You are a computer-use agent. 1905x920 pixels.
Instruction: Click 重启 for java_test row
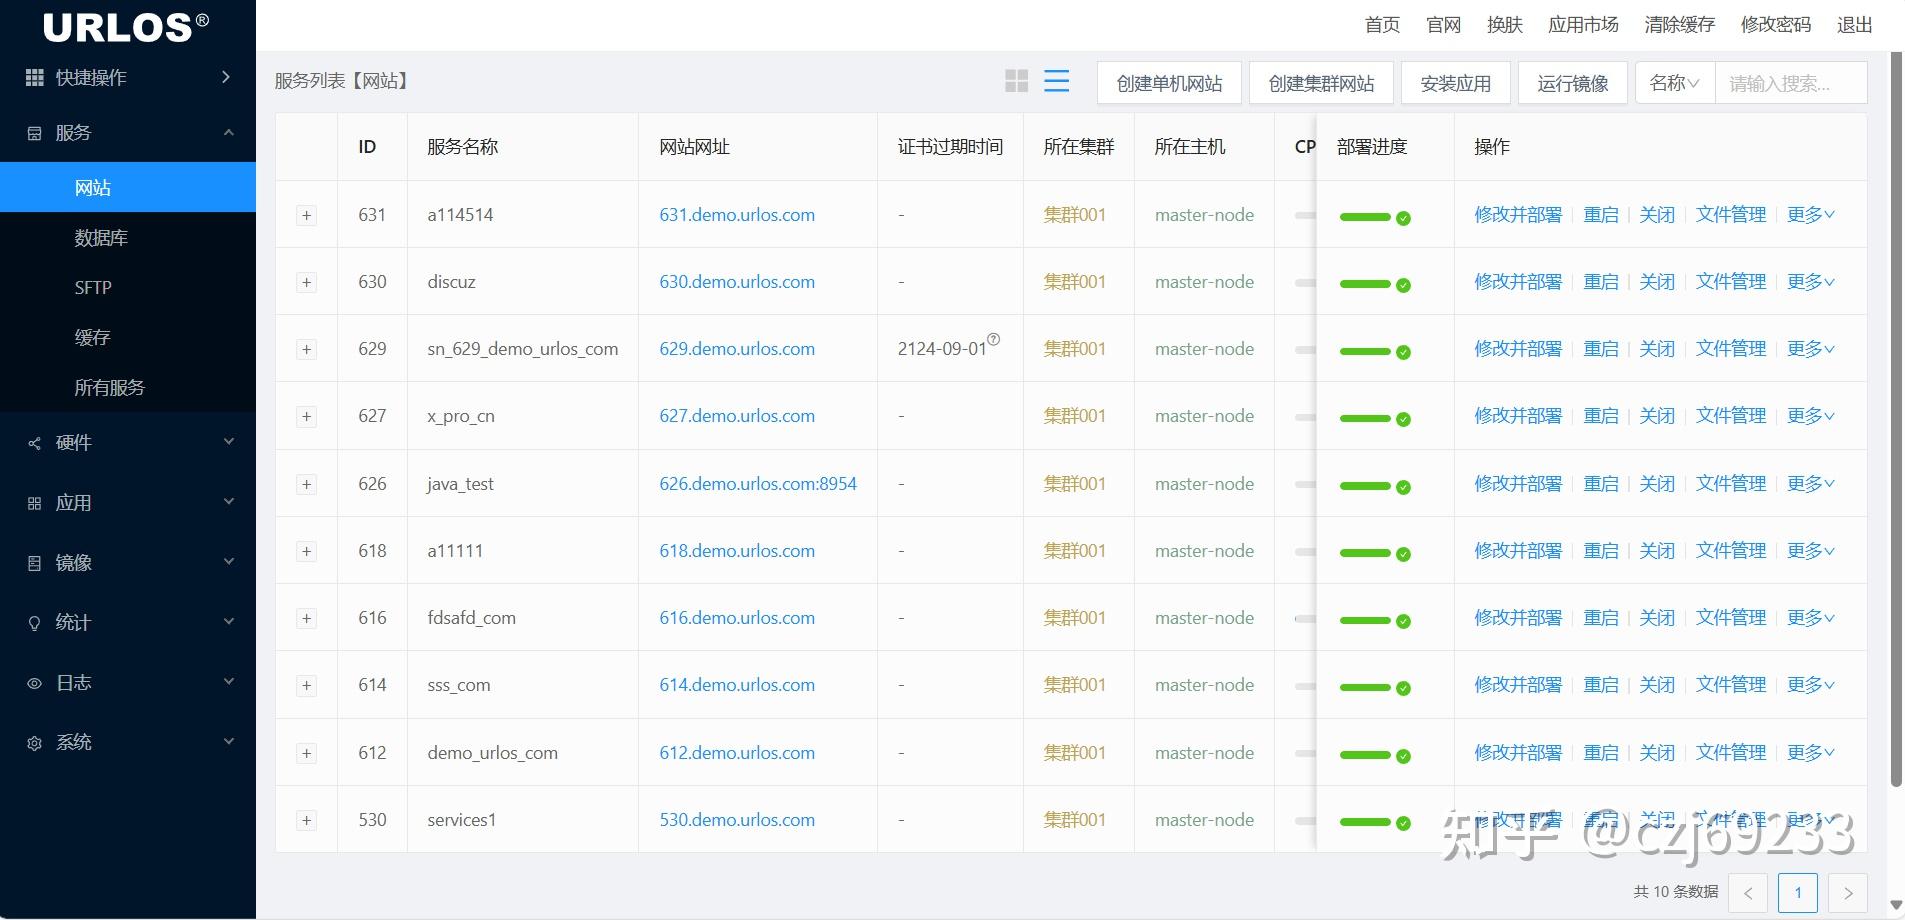[1601, 483]
